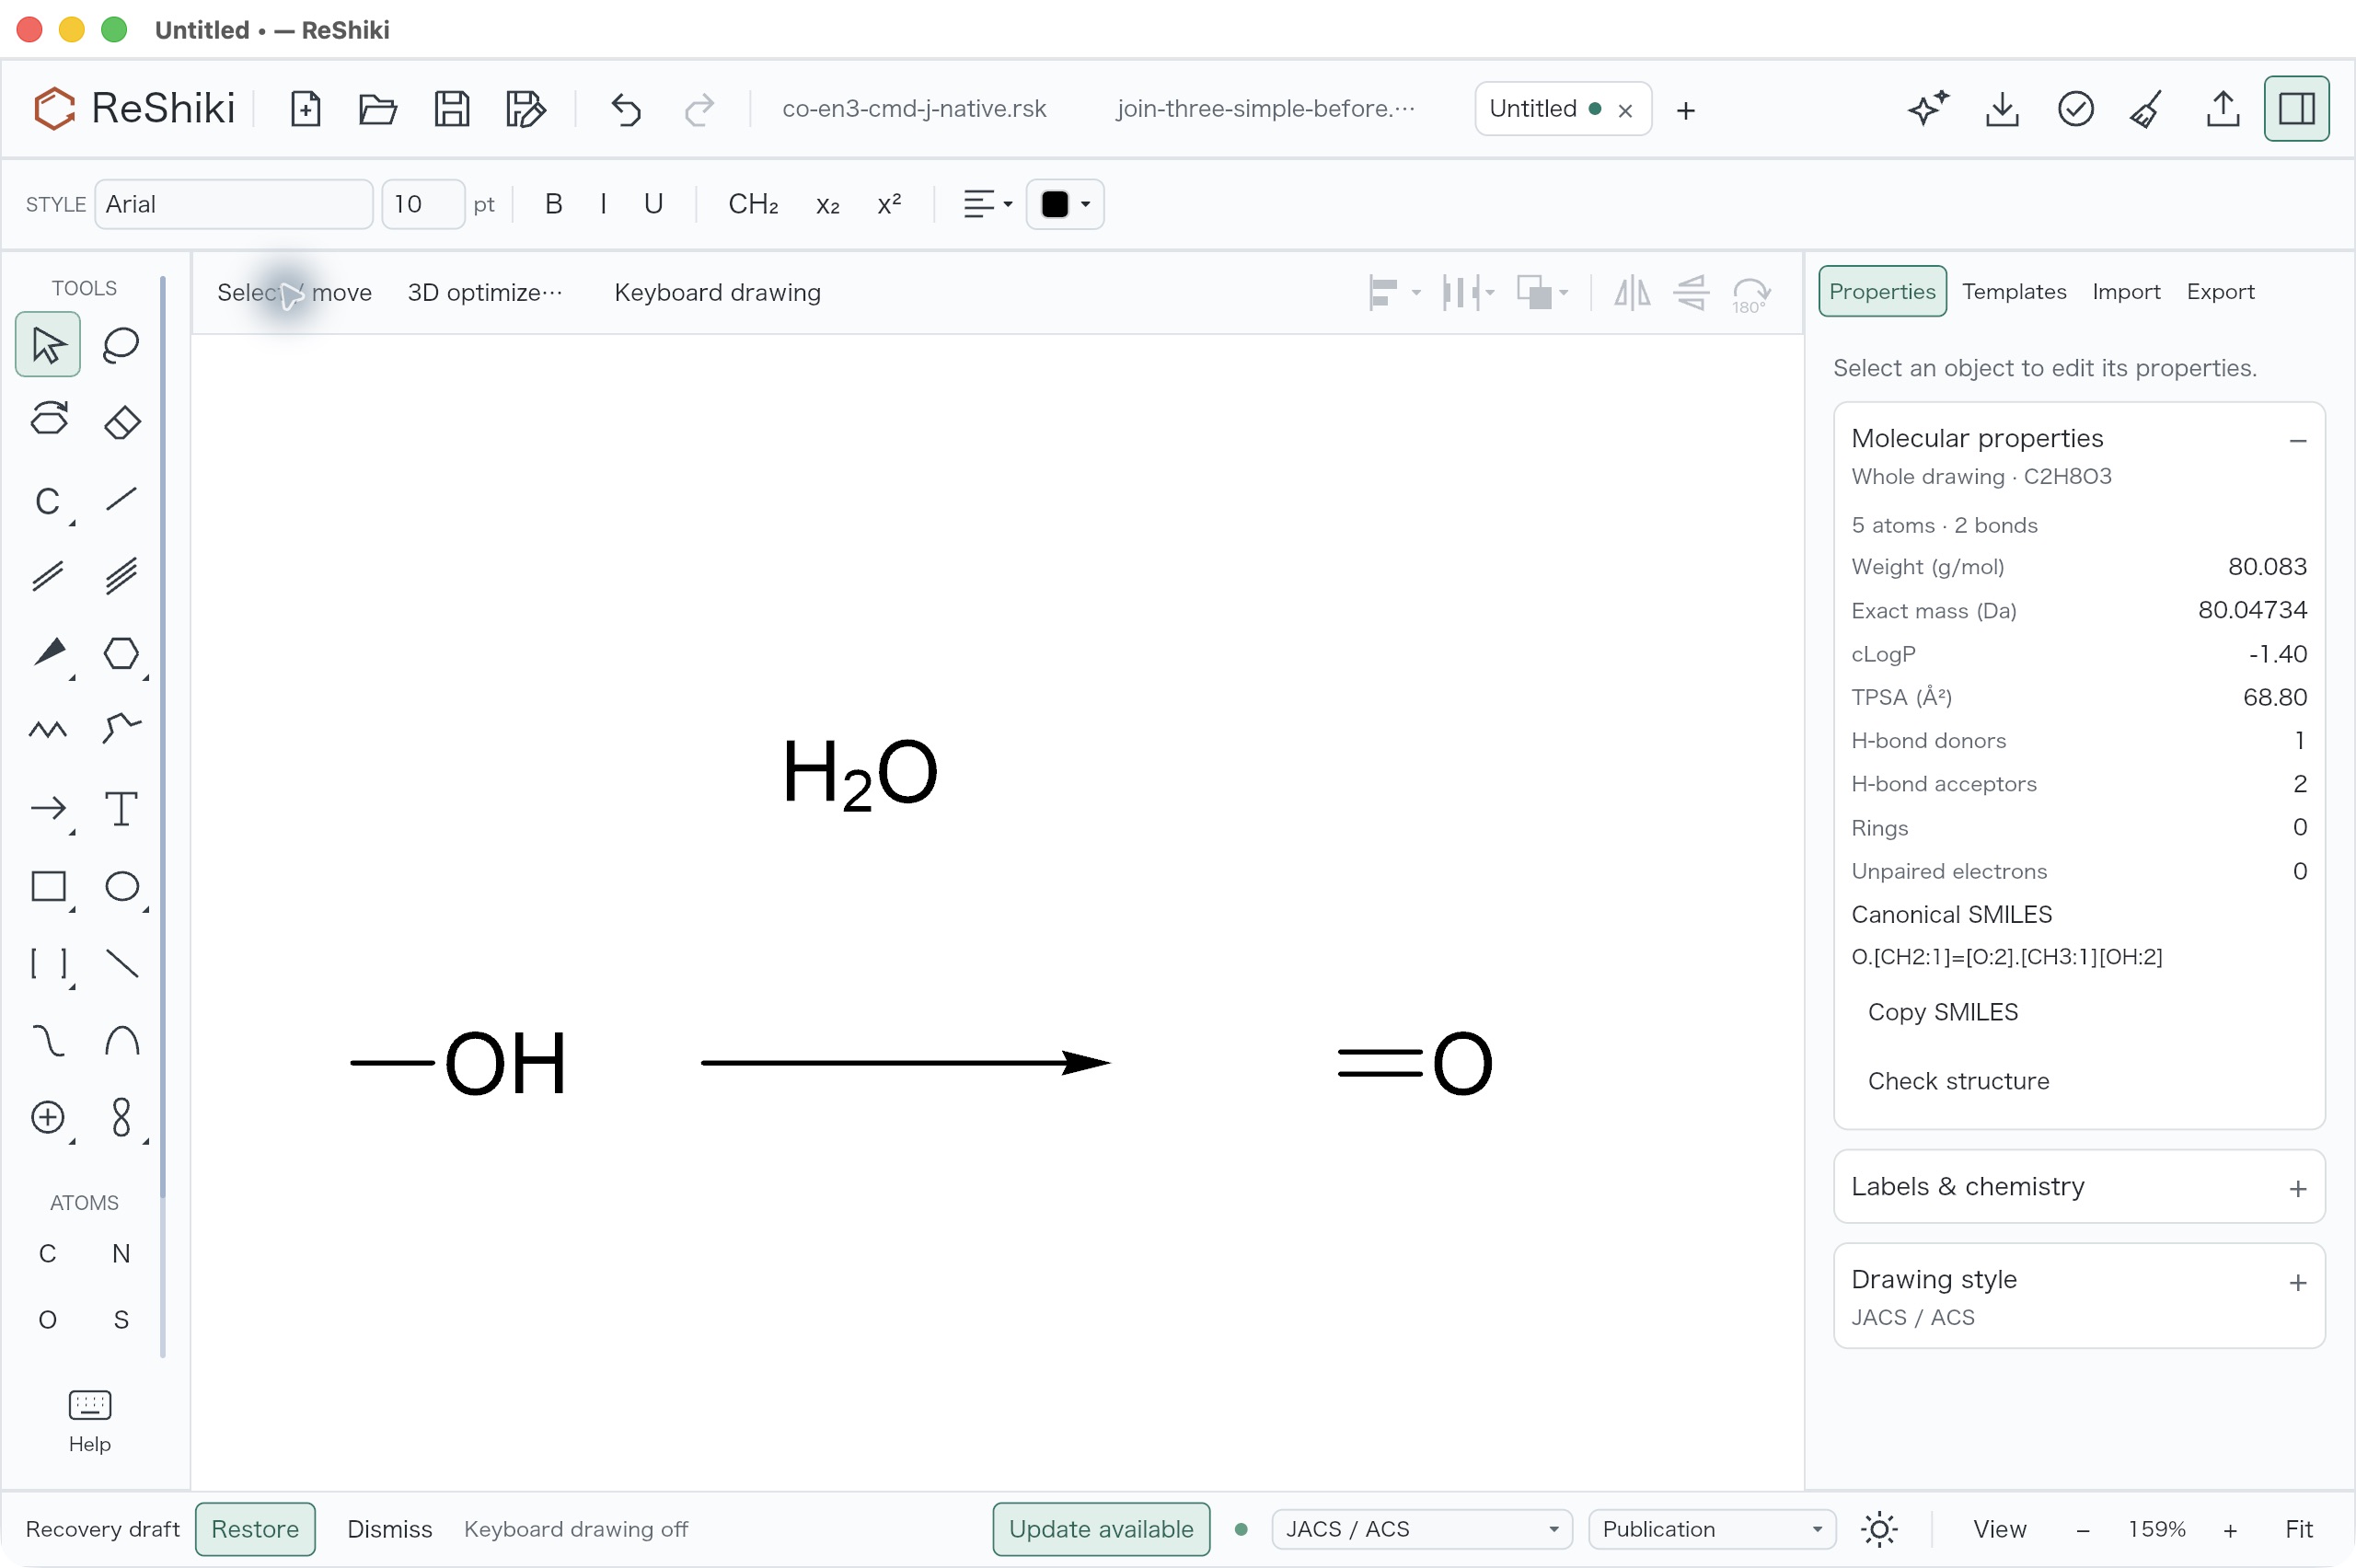
Task: Open the text alignment dropdown
Action: click(x=987, y=204)
